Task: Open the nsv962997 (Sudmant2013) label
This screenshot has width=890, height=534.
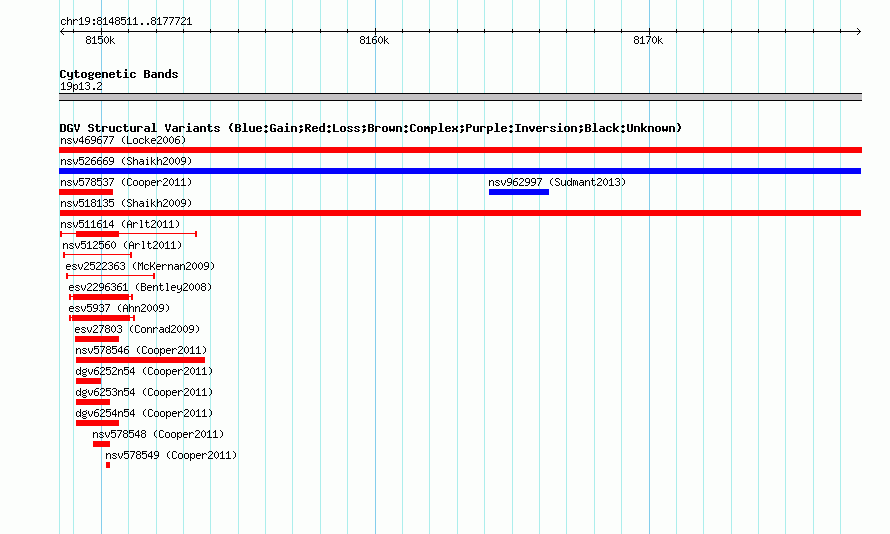Action: click(557, 182)
